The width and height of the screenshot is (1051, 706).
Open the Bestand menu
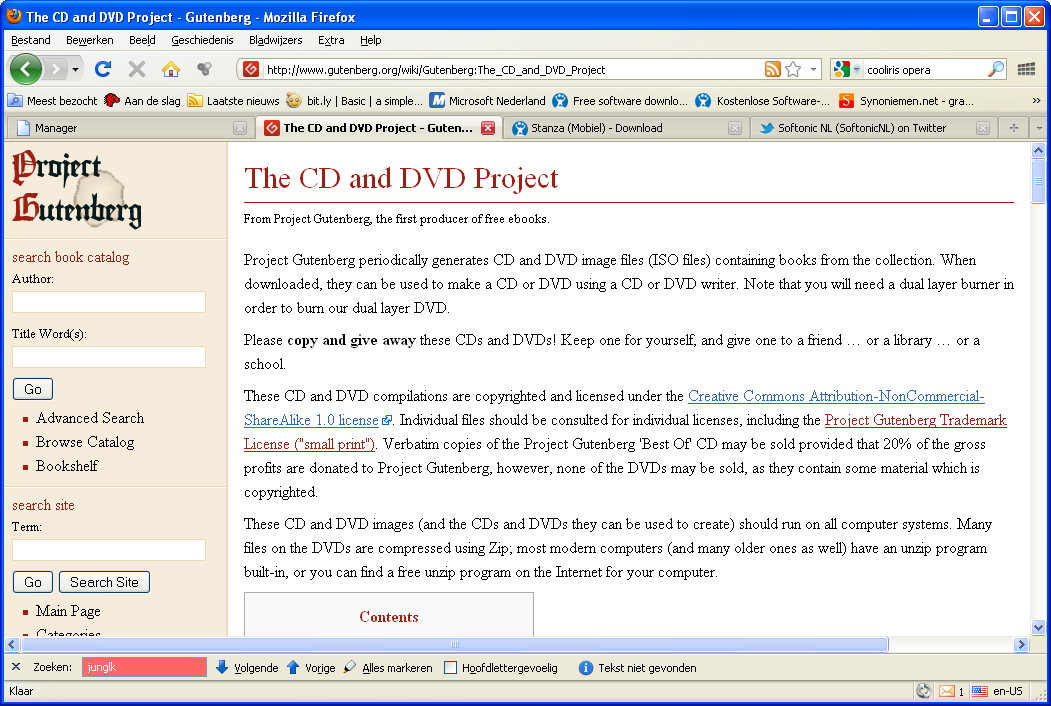coord(31,40)
